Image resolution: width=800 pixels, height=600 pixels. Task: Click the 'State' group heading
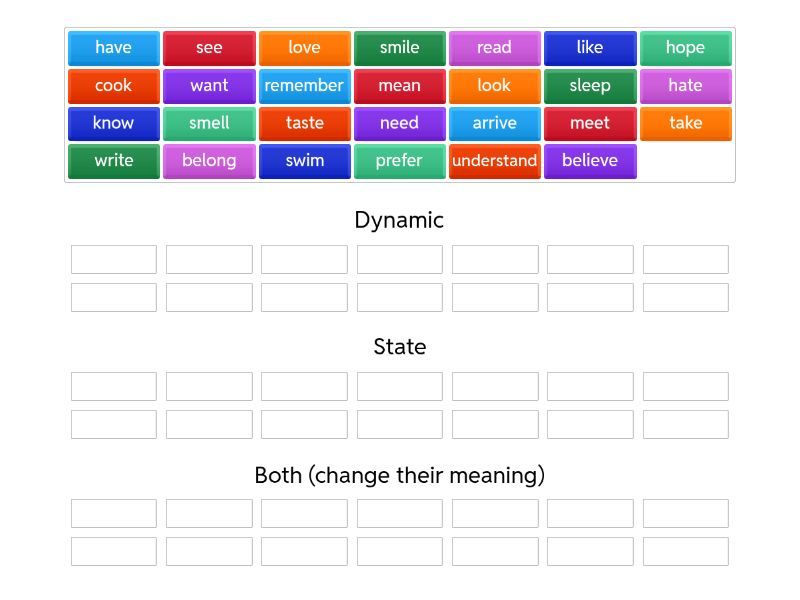399,347
